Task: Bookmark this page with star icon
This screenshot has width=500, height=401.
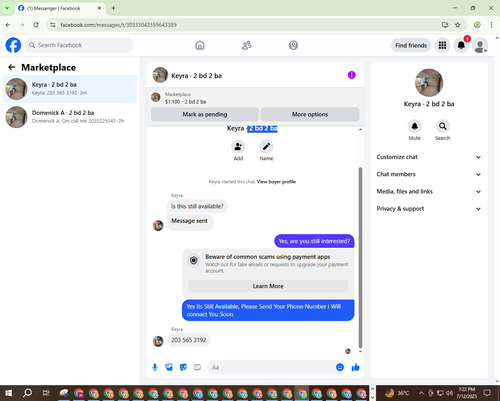Action: [x=458, y=25]
